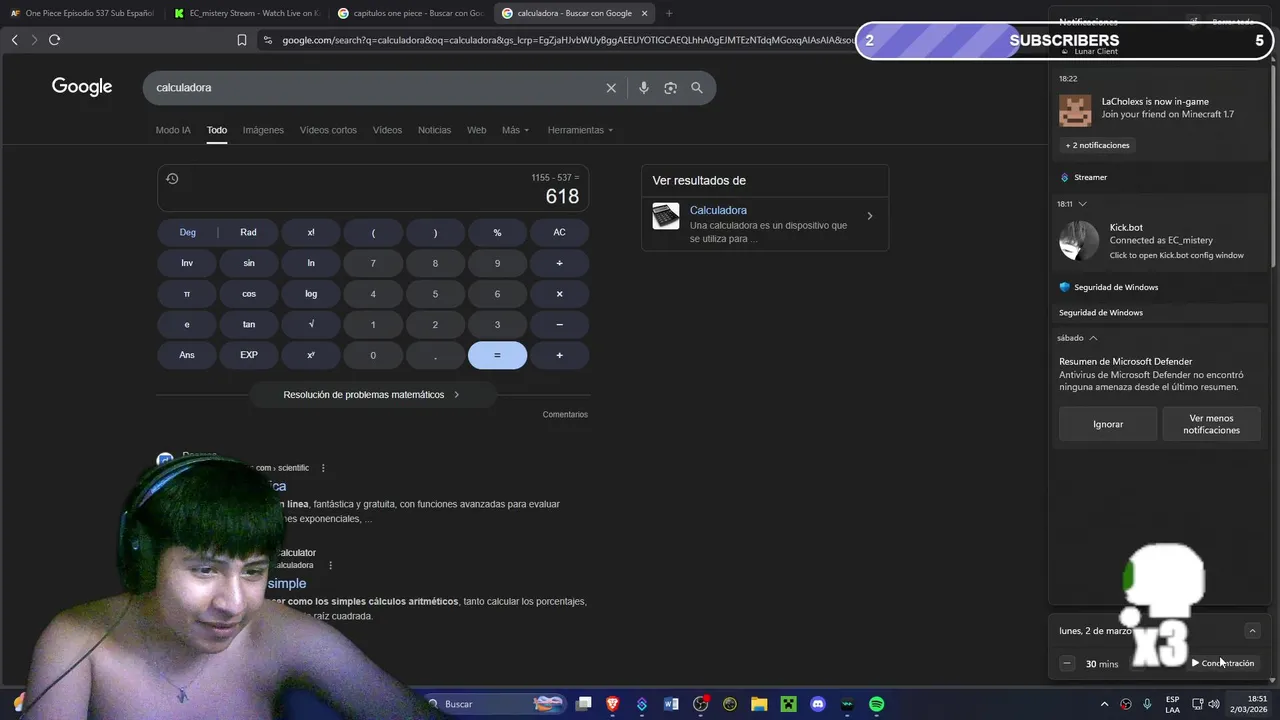Click Ver menos notificaciones button
The height and width of the screenshot is (720, 1280).
[x=1211, y=424]
